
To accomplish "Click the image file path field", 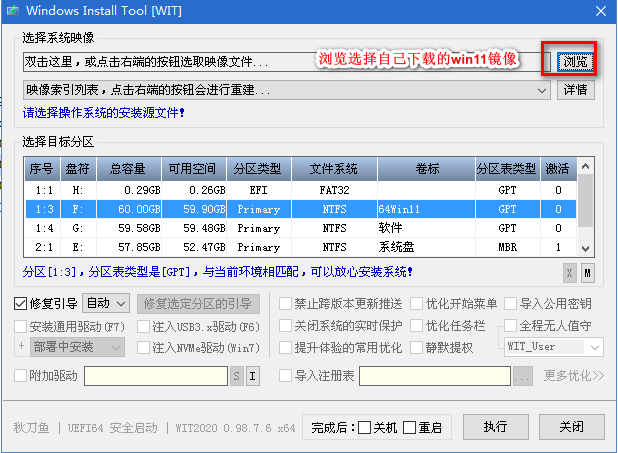I will click(287, 62).
